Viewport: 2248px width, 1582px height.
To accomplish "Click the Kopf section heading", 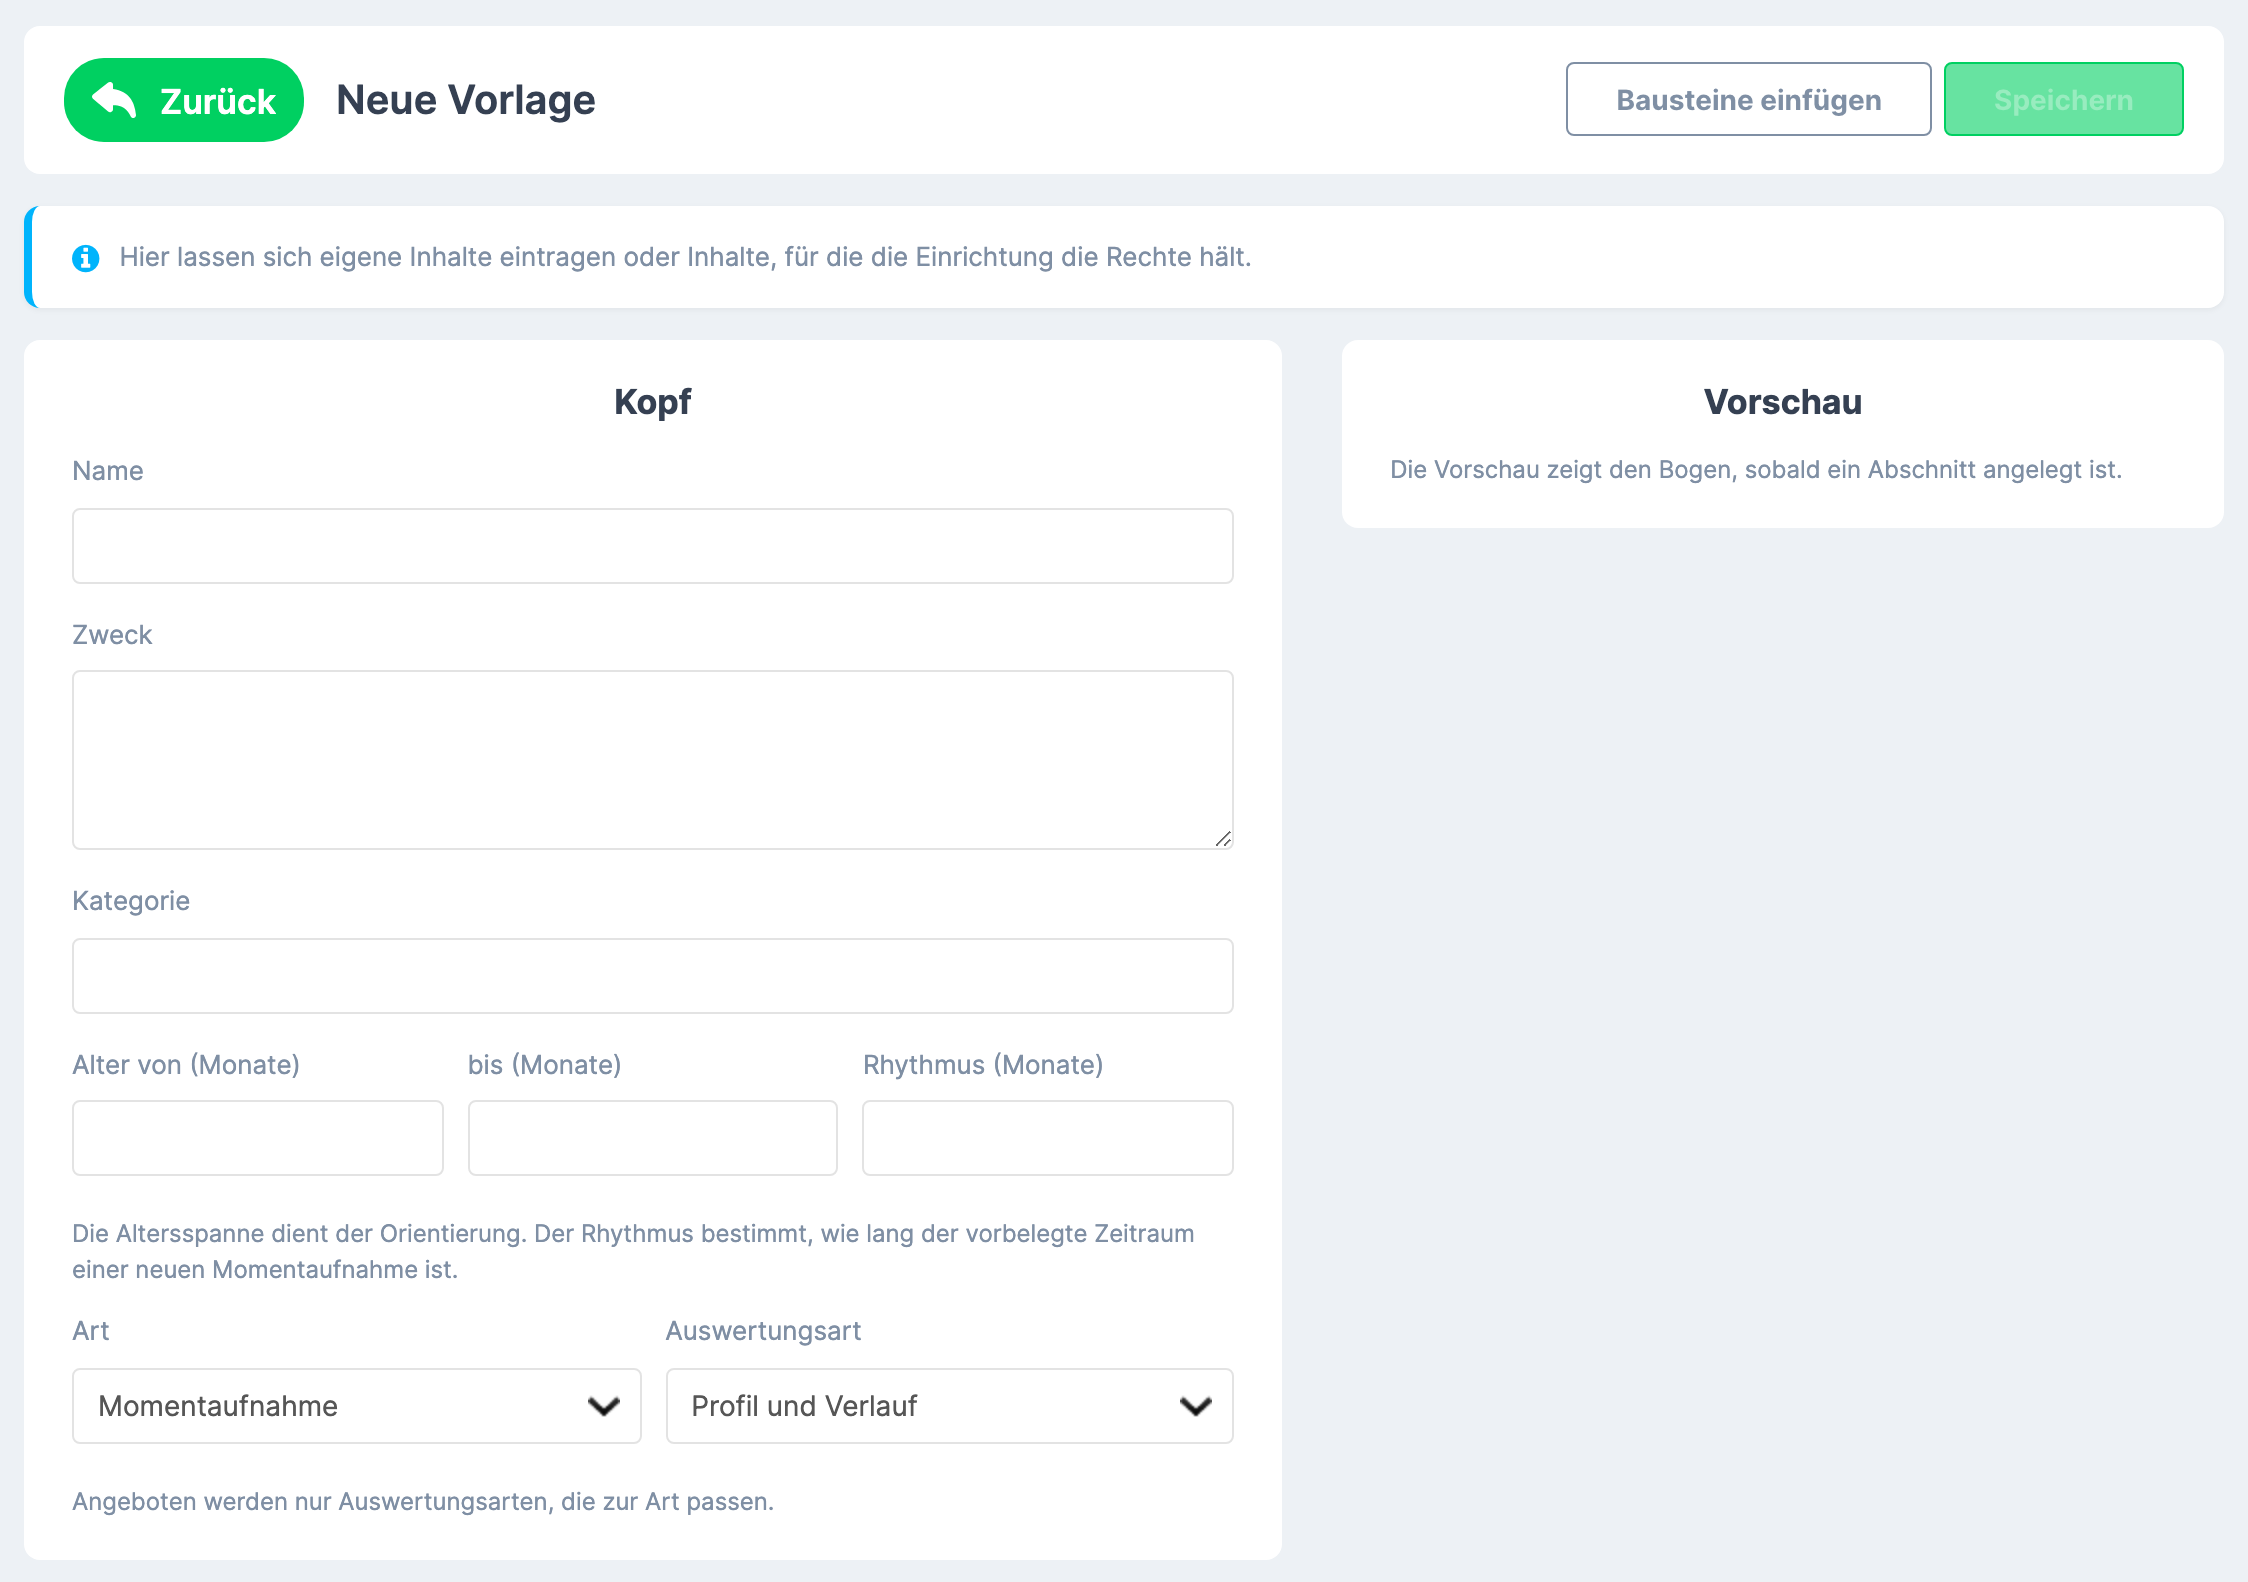I will [653, 402].
